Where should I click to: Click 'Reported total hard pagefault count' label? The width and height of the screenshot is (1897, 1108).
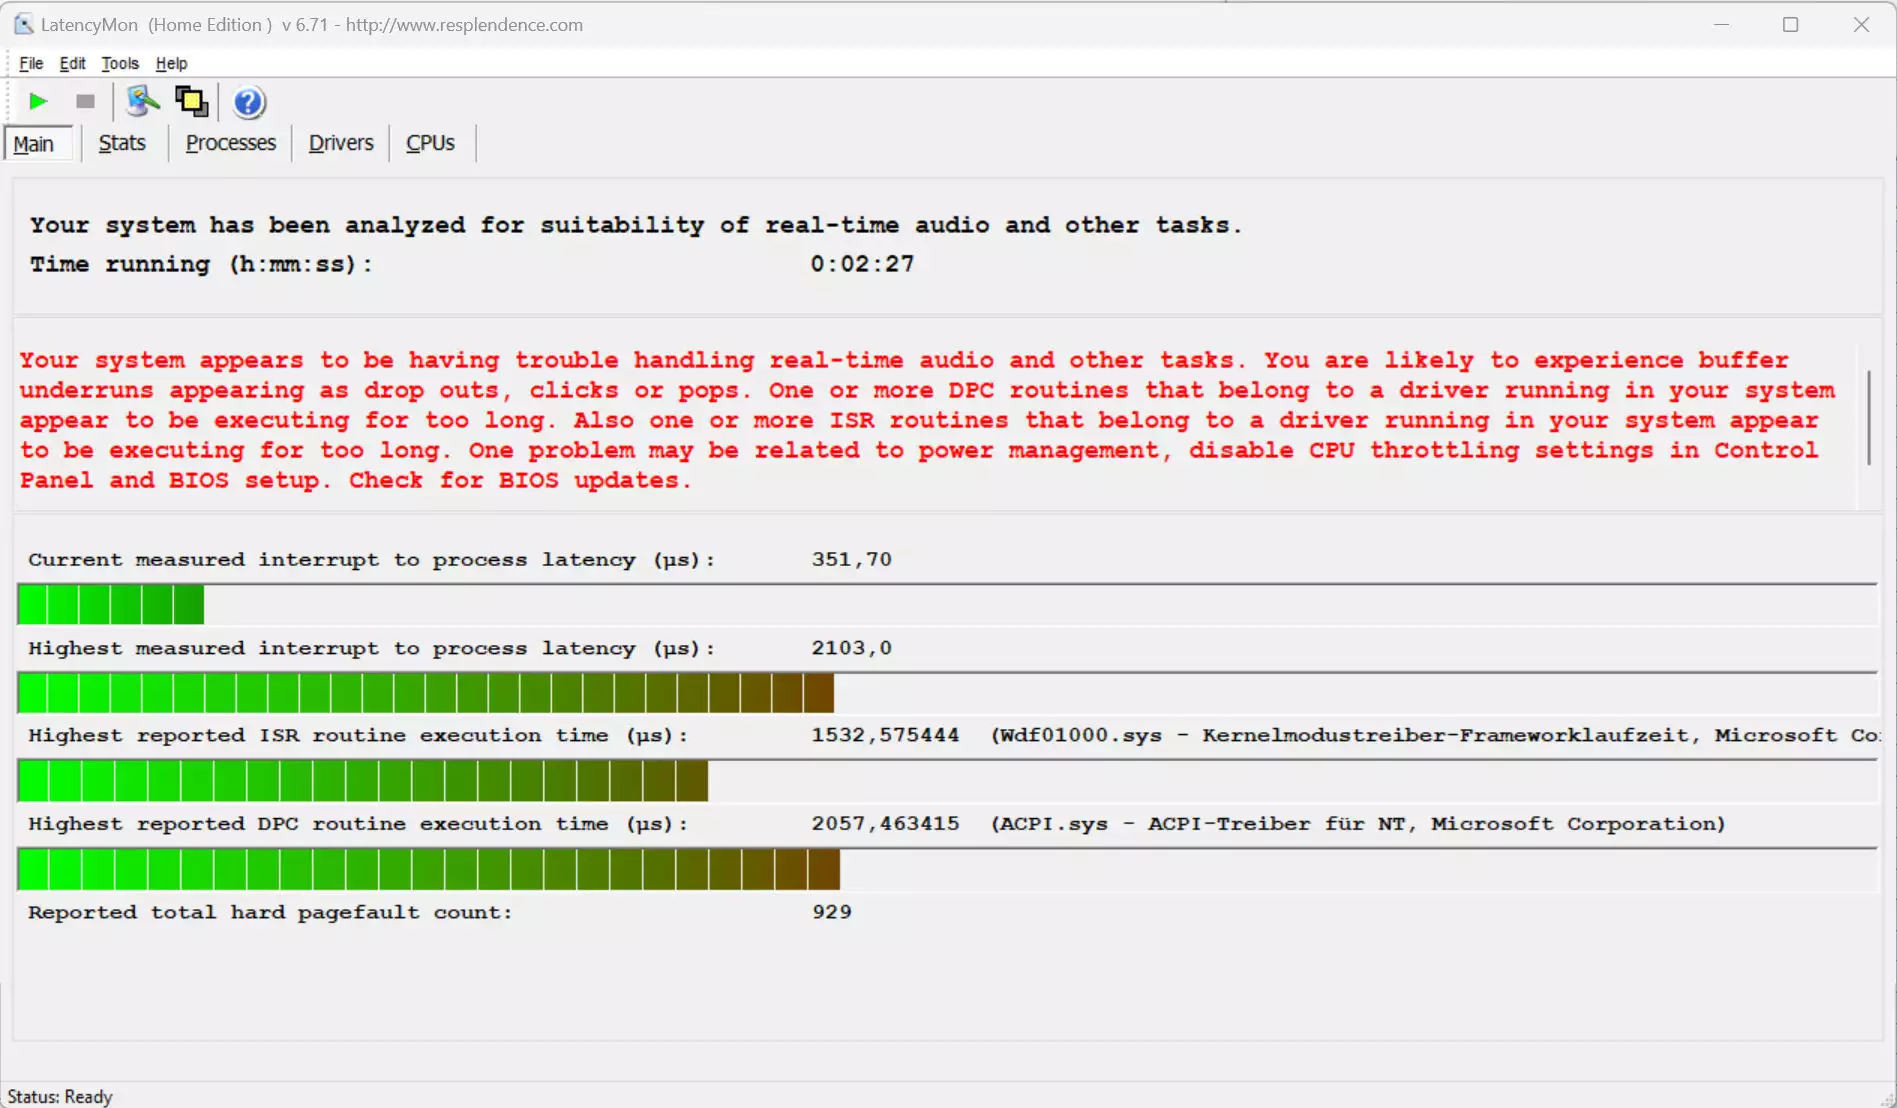(x=270, y=912)
